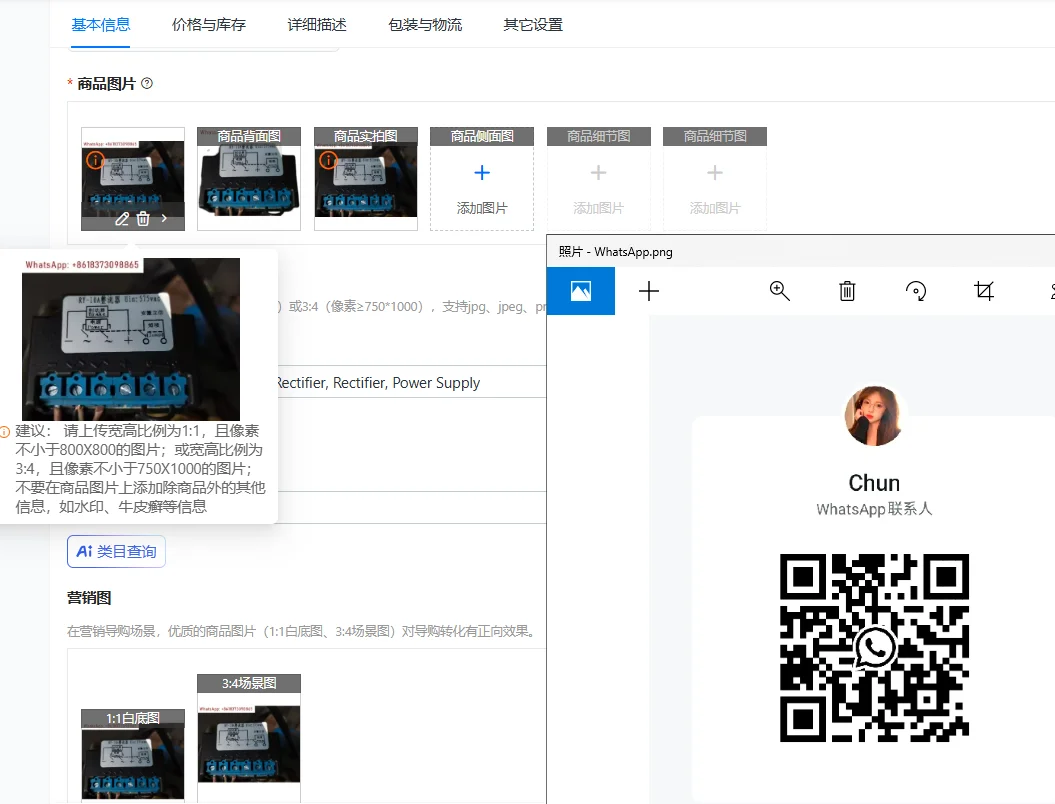The width and height of the screenshot is (1055, 804).
Task: Click the move-right arrow on first product image
Action: pyautogui.click(x=165, y=219)
